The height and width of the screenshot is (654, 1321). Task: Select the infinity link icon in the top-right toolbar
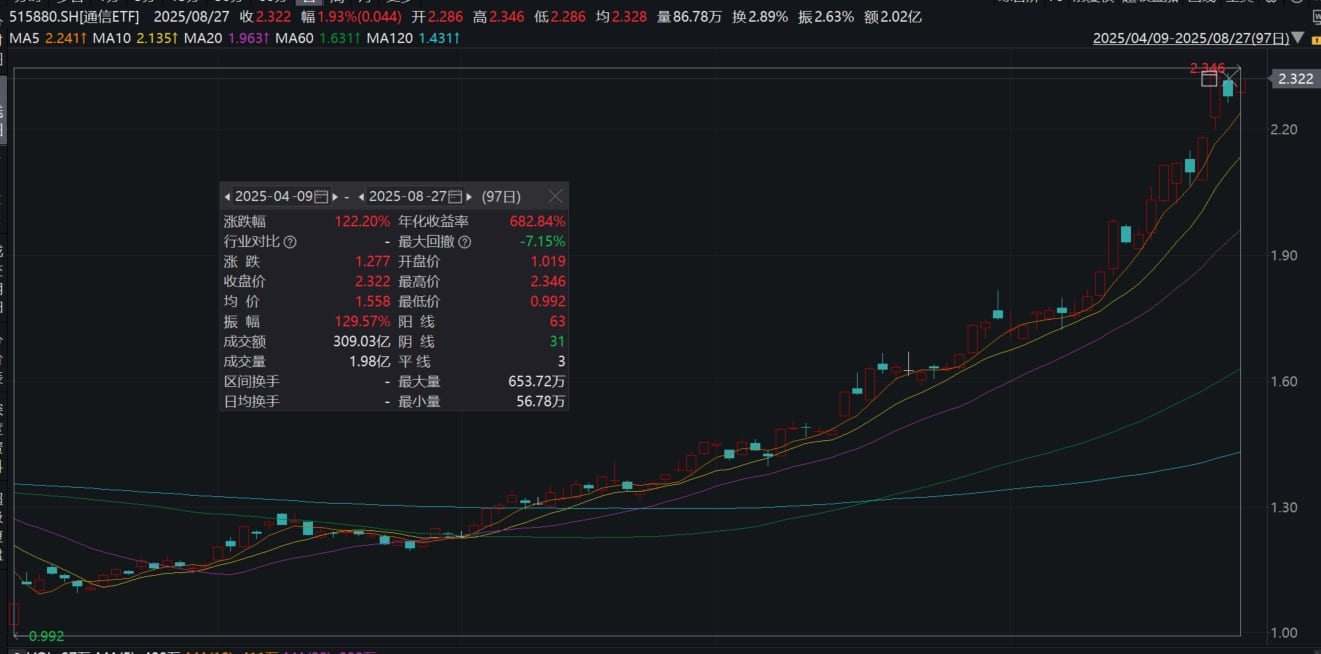coord(1271,4)
